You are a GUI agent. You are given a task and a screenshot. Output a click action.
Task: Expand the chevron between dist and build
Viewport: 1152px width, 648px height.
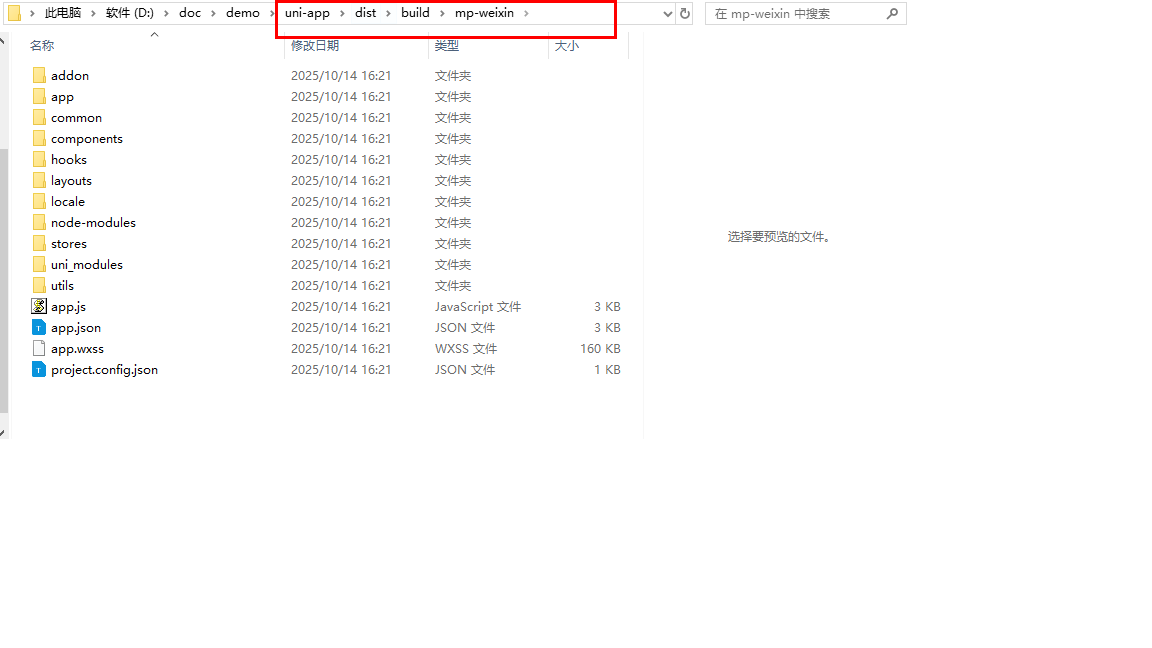tap(389, 14)
